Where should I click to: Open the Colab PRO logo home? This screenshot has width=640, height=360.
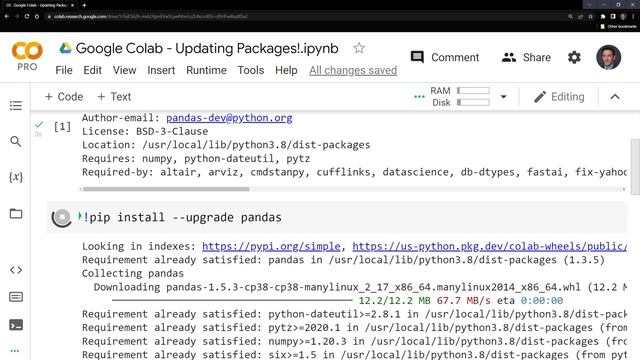tap(27, 56)
